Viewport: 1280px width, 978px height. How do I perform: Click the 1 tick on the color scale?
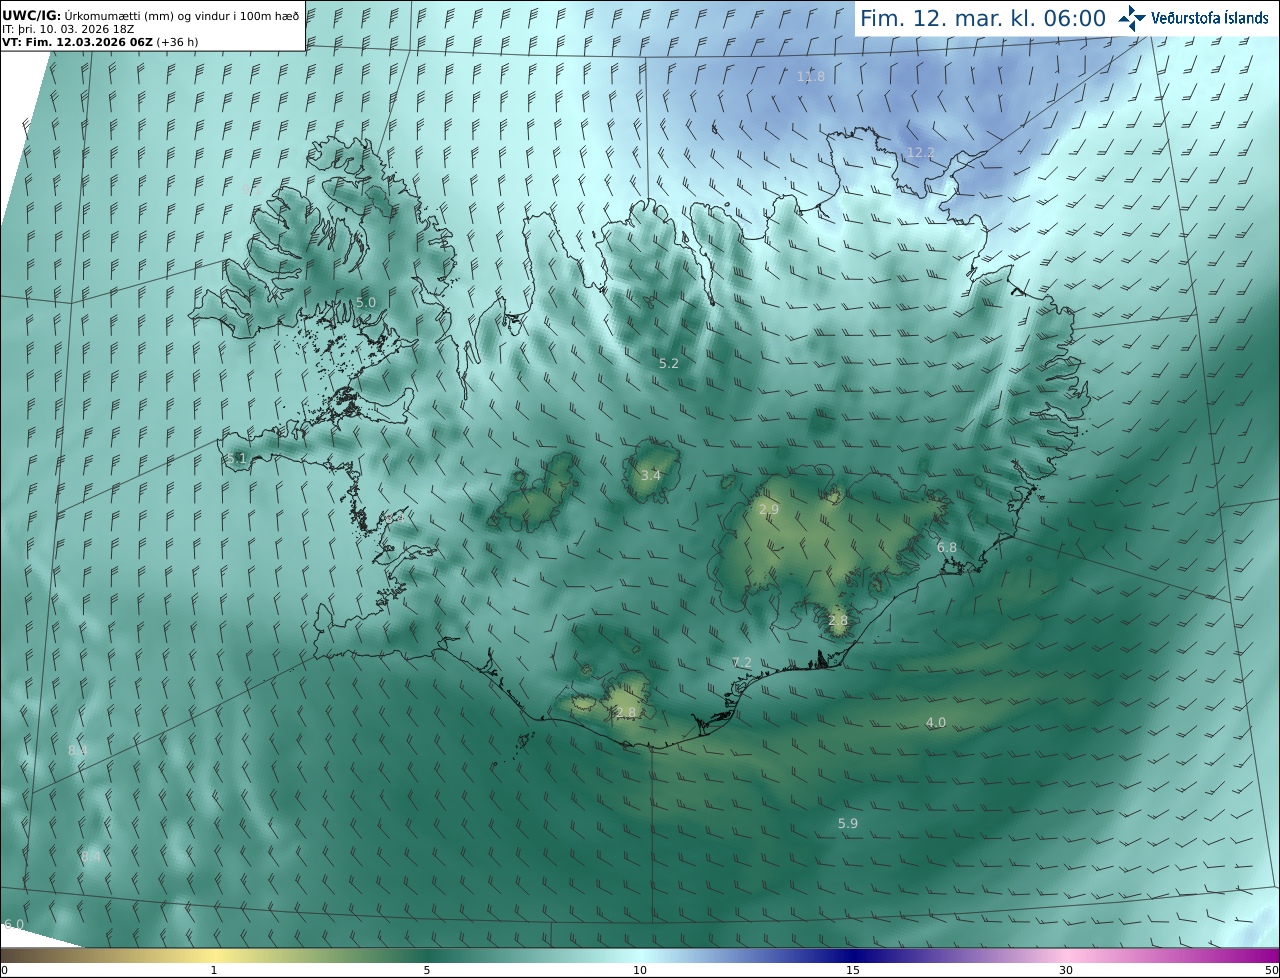[x=214, y=971]
